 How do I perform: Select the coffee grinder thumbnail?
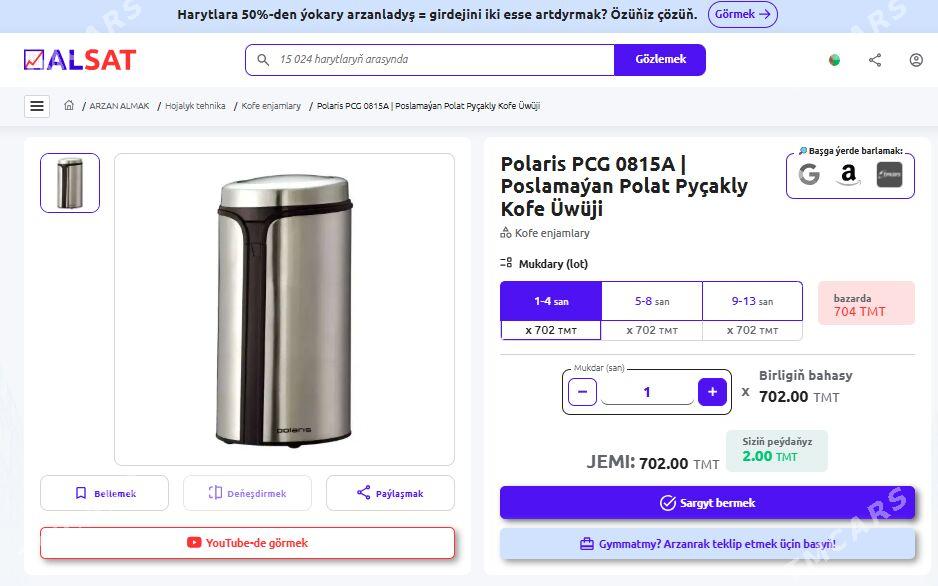click(69, 182)
